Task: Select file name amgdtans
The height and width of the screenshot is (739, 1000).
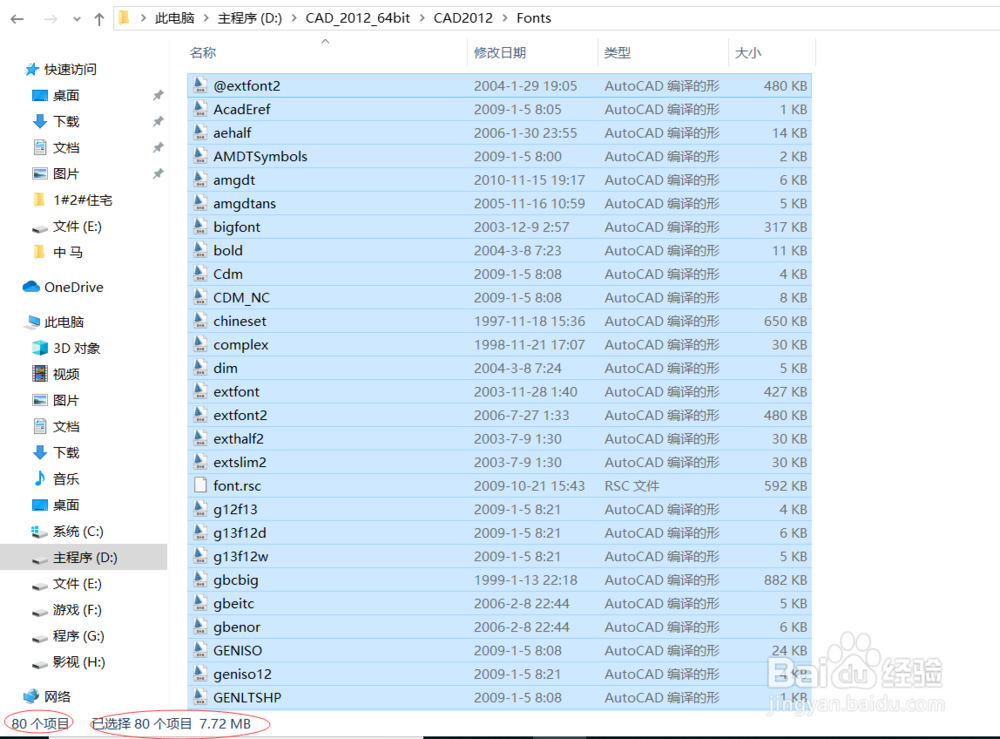Action: pyautogui.click(x=244, y=204)
